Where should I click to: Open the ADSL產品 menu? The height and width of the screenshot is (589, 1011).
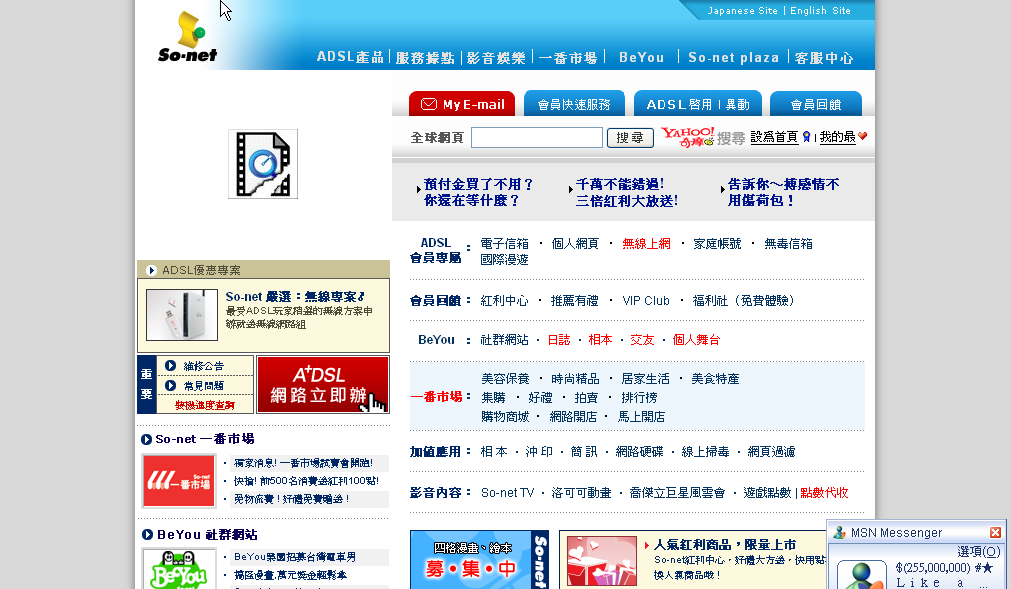point(350,57)
